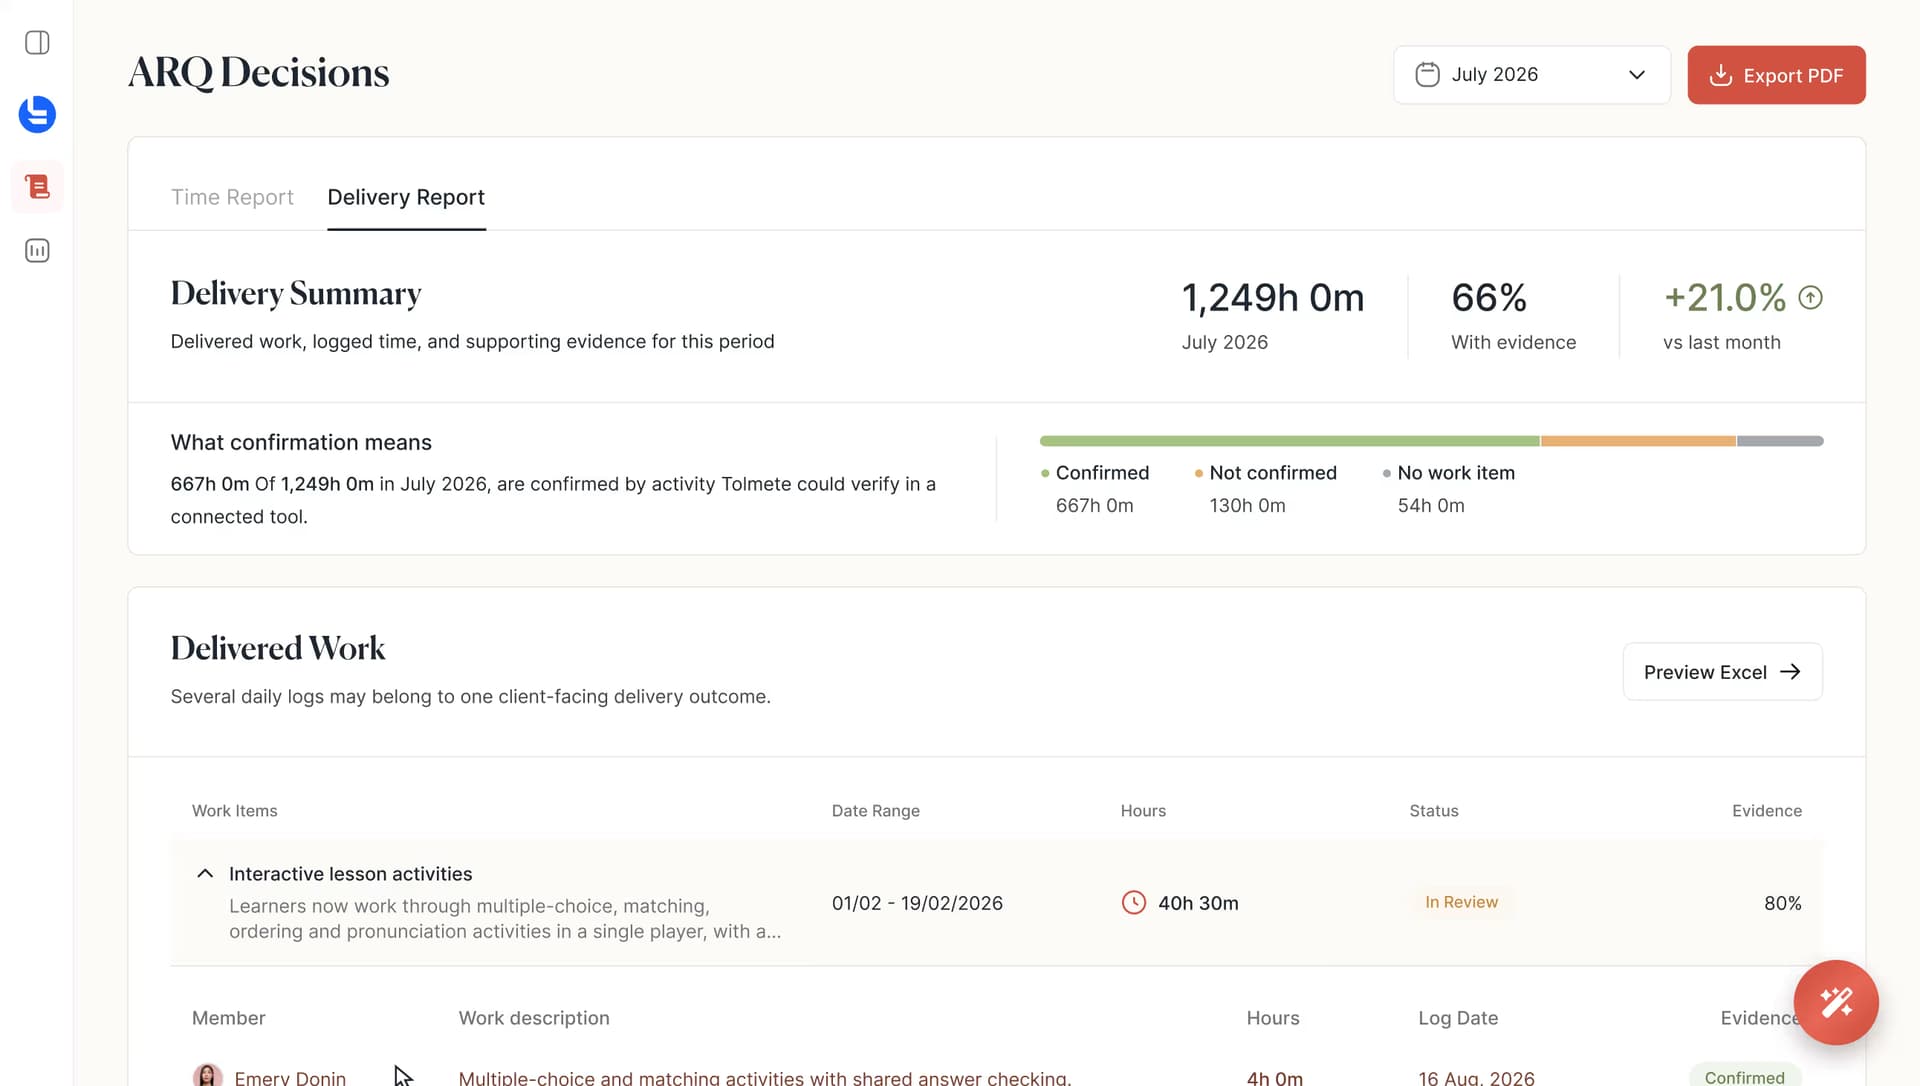This screenshot has width=1920, height=1086.
Task: Click Emery Donin's avatar
Action: (x=207, y=1076)
